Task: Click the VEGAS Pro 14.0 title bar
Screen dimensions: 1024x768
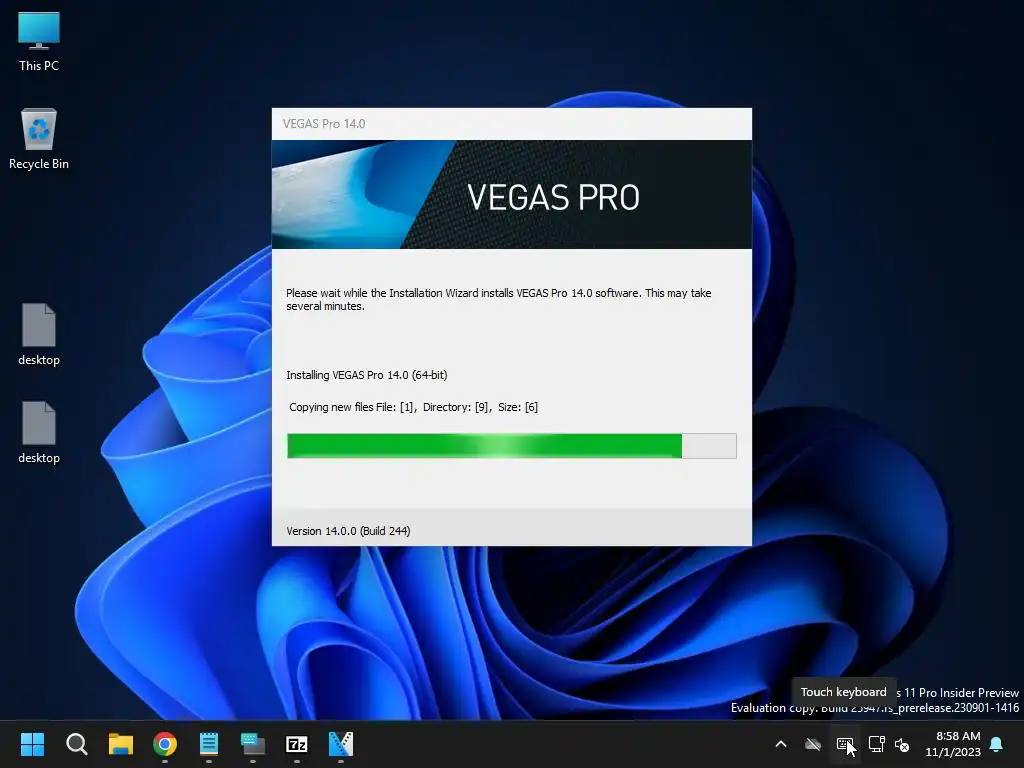Action: point(511,124)
